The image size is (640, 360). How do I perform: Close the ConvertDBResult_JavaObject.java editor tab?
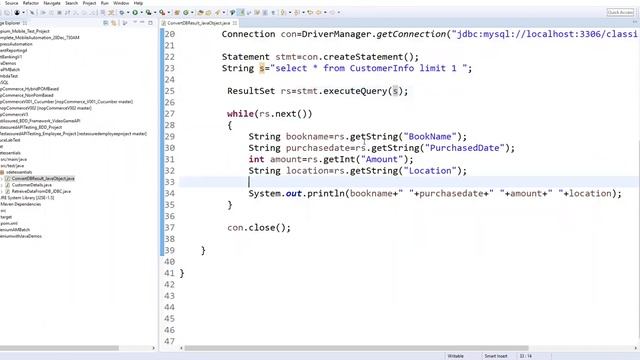235,23
